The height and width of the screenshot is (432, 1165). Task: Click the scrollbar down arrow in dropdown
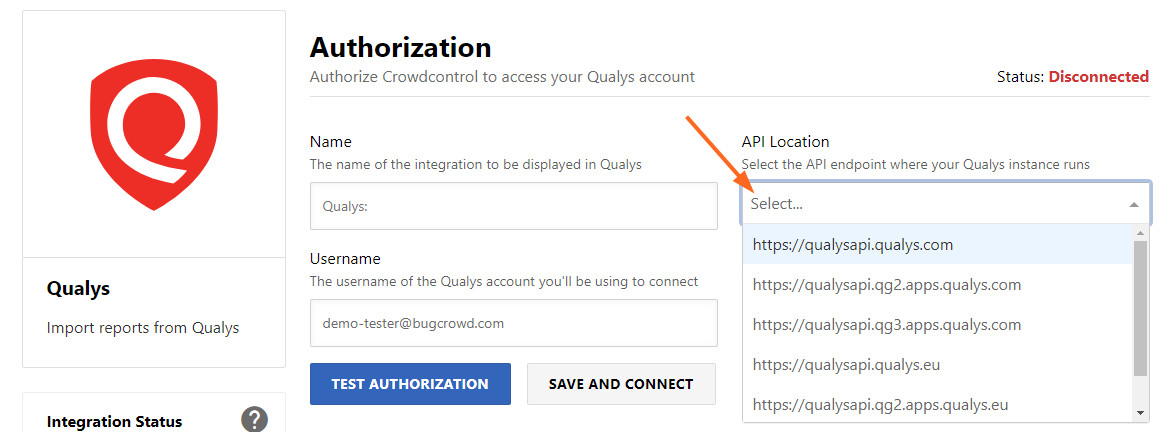coord(1140,414)
